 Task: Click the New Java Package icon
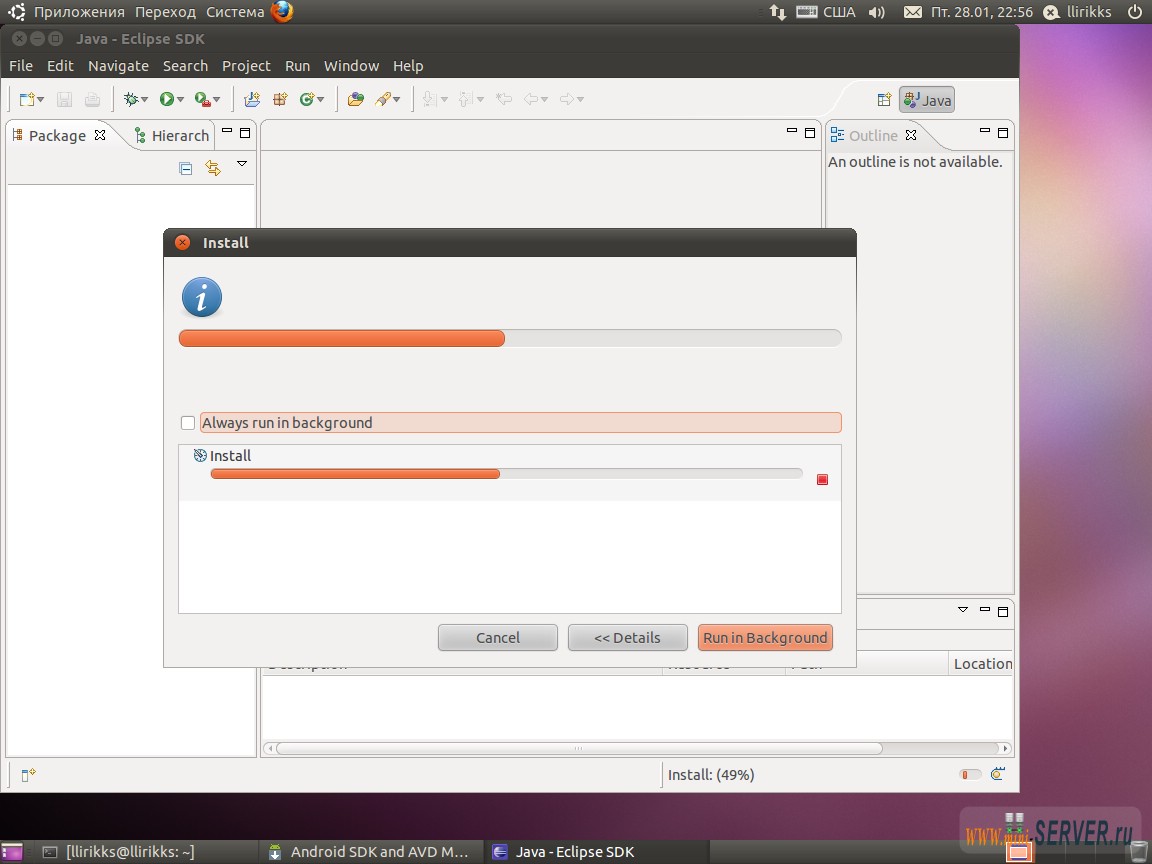[280, 99]
